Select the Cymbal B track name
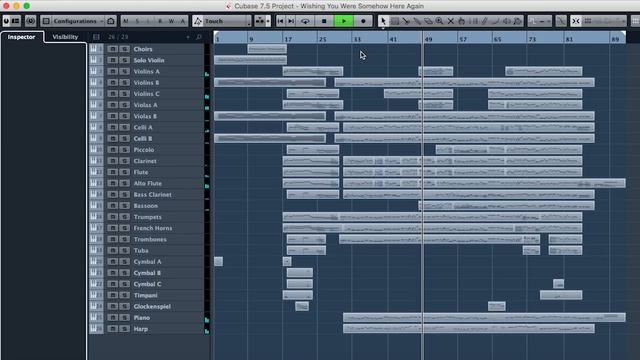This screenshot has height=360, width=640. 147,273
